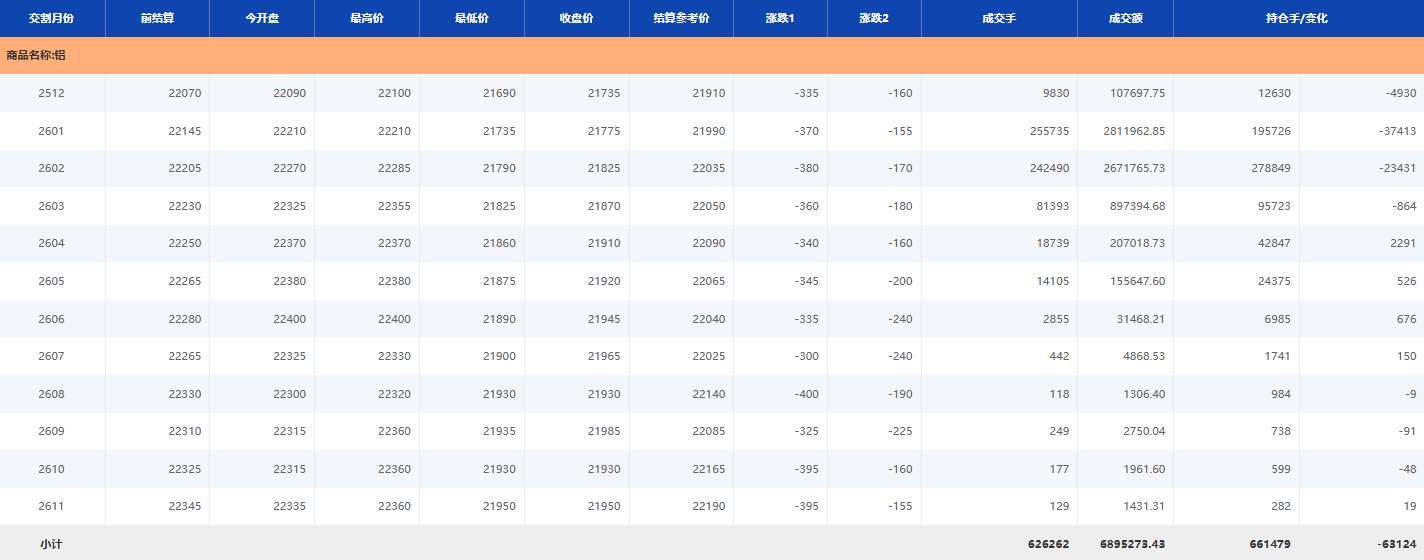This screenshot has width=1424, height=560.
Task: Select the 最低价 column header
Action: click(472, 19)
